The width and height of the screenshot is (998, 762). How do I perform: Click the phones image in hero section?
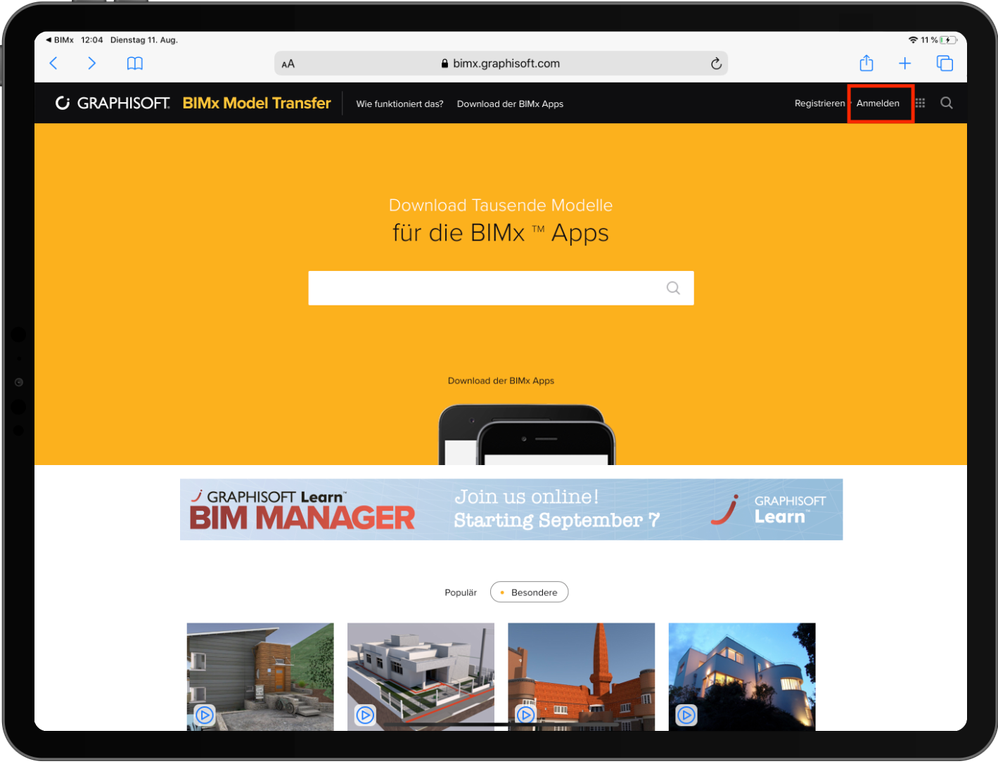pyautogui.click(x=527, y=435)
